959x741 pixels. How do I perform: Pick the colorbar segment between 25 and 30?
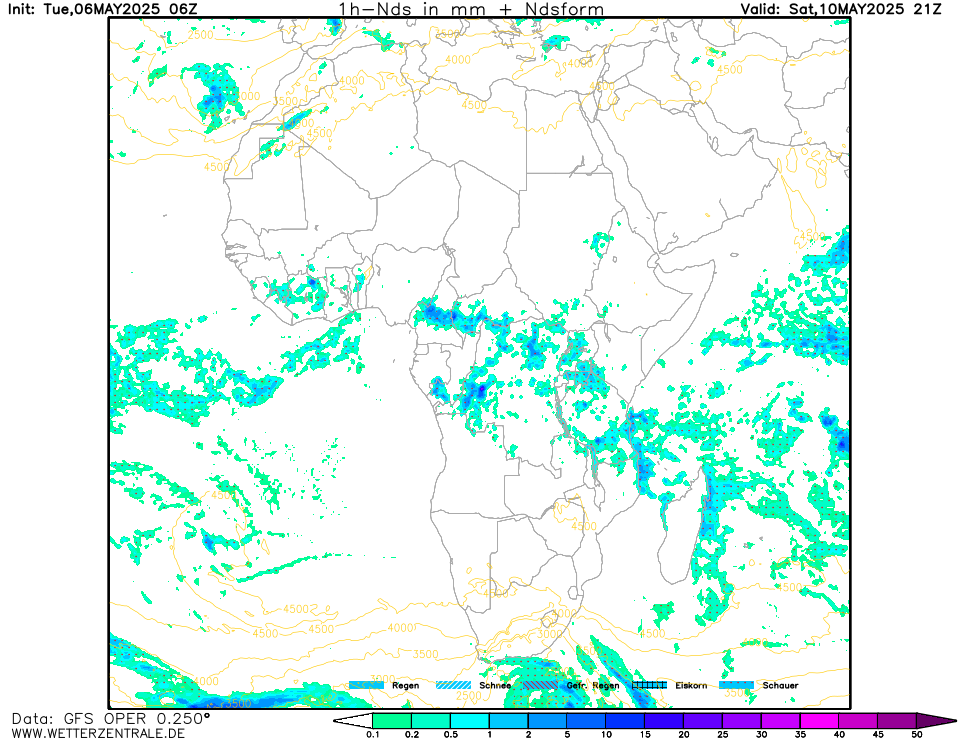point(741,721)
